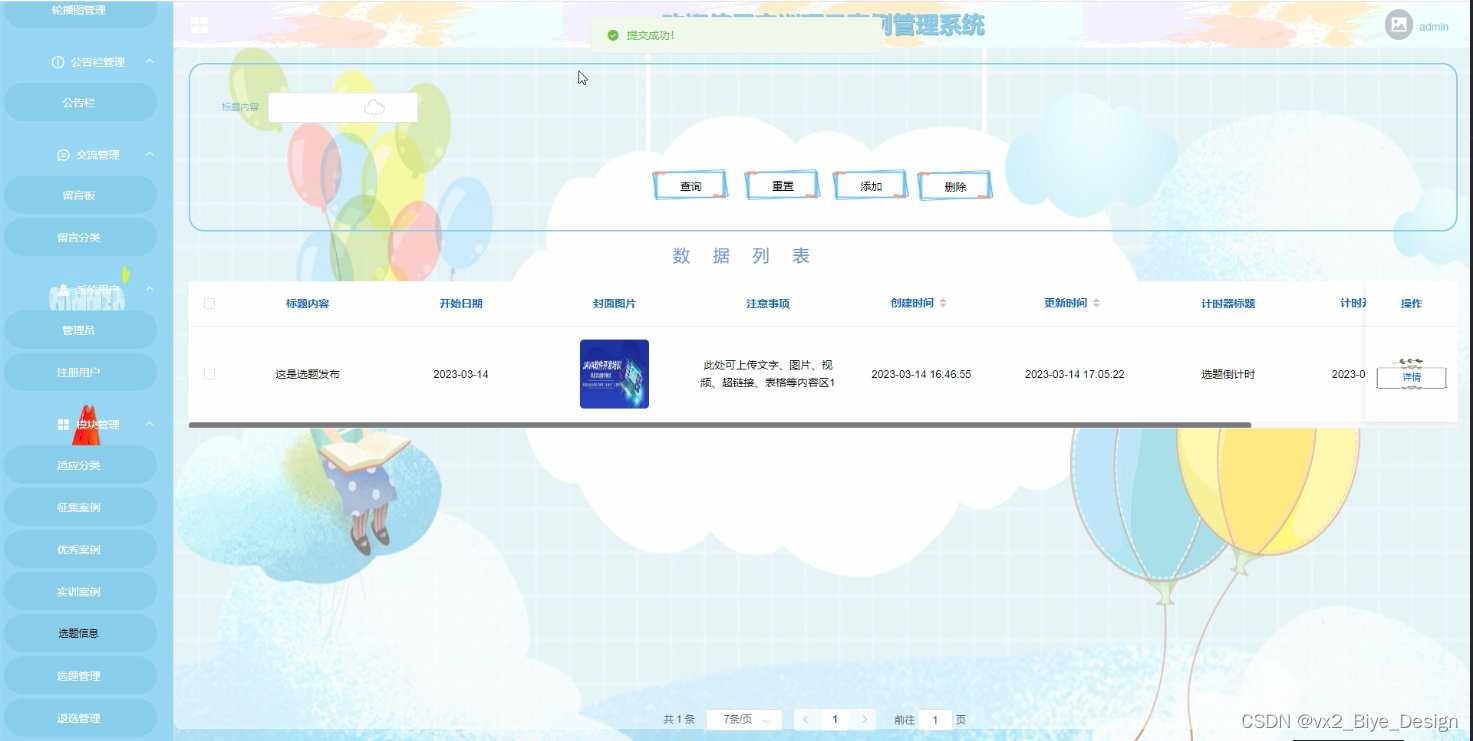Click the info icon beside 公告栏管理
This screenshot has width=1473, height=741.
click(57, 62)
